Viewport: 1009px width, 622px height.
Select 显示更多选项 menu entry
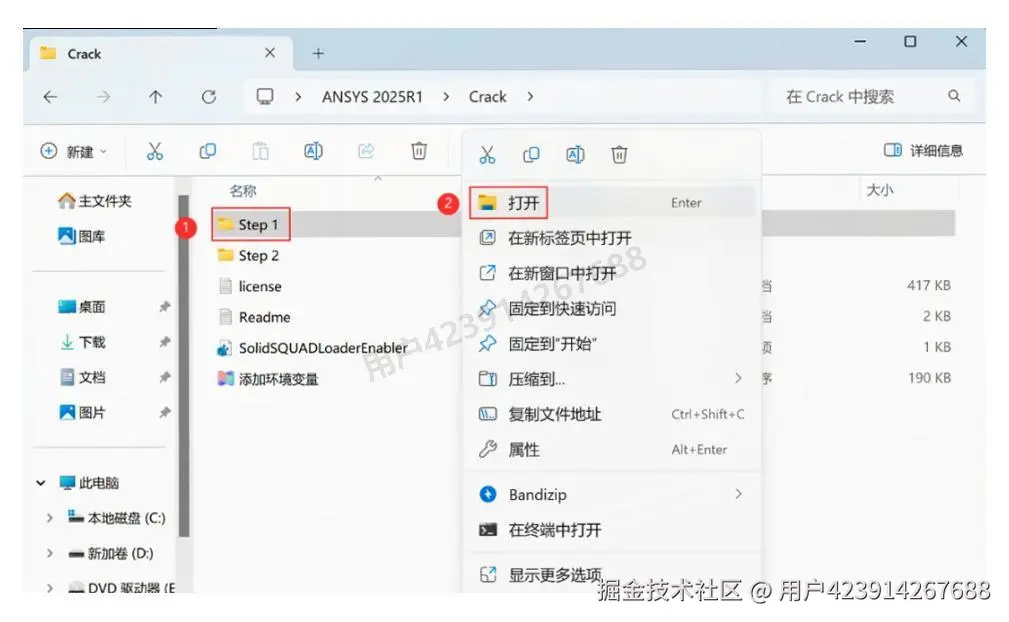tap(613, 574)
